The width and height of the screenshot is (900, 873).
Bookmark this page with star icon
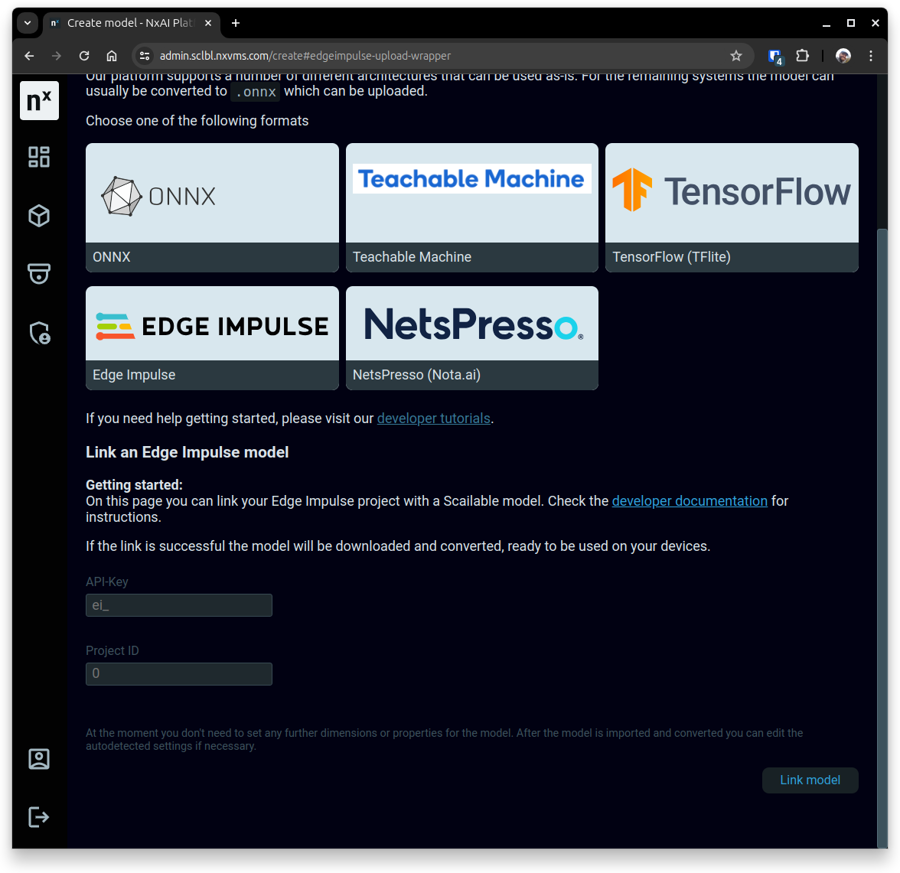coord(736,56)
